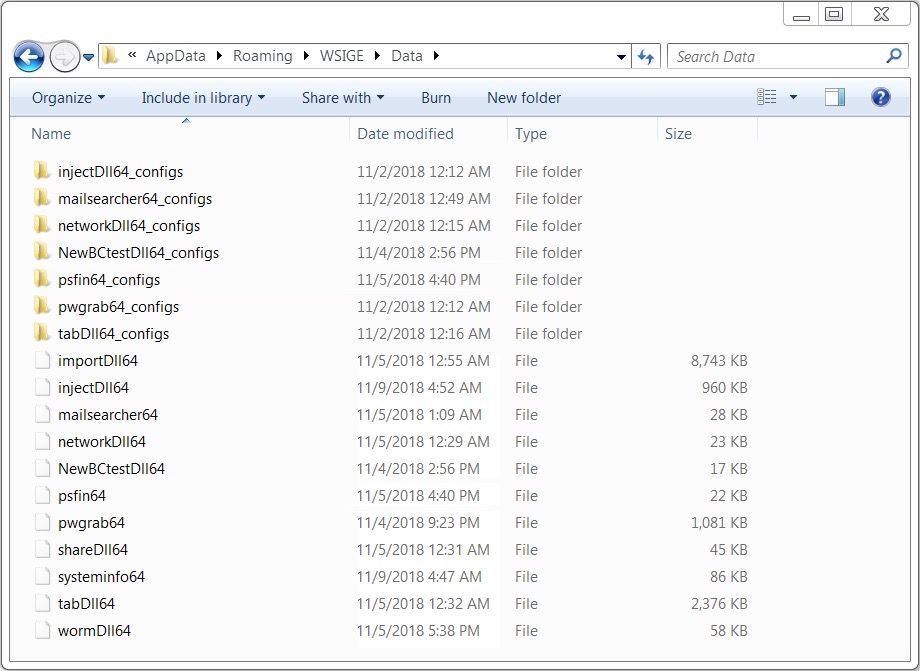Select the networkDll64_configs folder icon
Viewport: 920px width, 671px height.
pyautogui.click(x=42, y=225)
